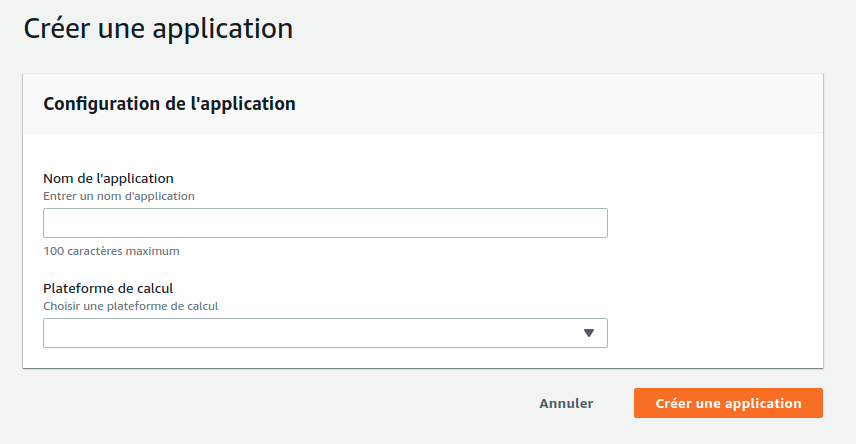Expand the compute platform select box
The width and height of the screenshot is (856, 444).
[325, 333]
